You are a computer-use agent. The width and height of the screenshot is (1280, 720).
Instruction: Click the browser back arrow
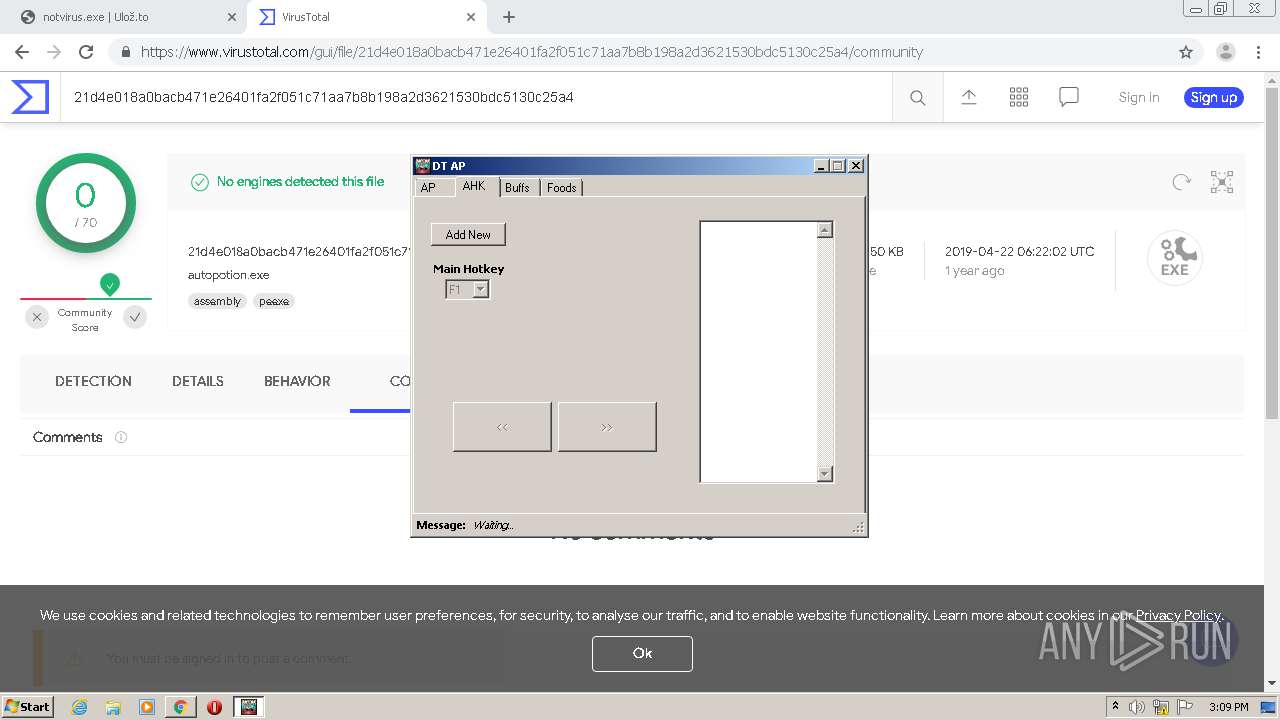[22, 52]
